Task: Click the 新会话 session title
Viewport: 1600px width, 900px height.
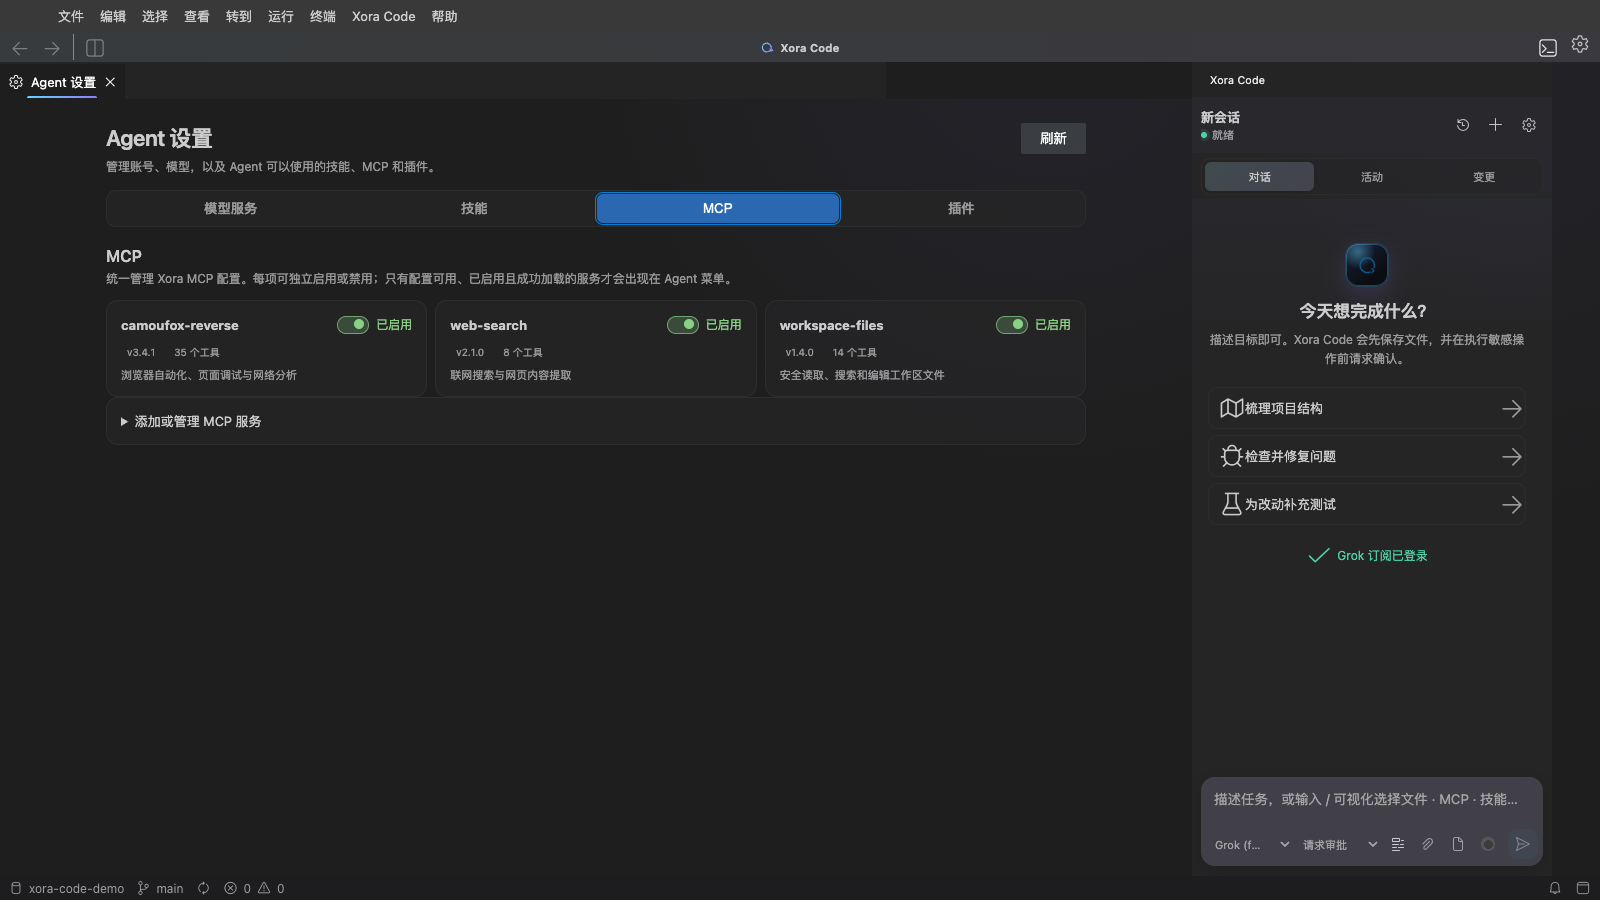Action: (x=1220, y=117)
